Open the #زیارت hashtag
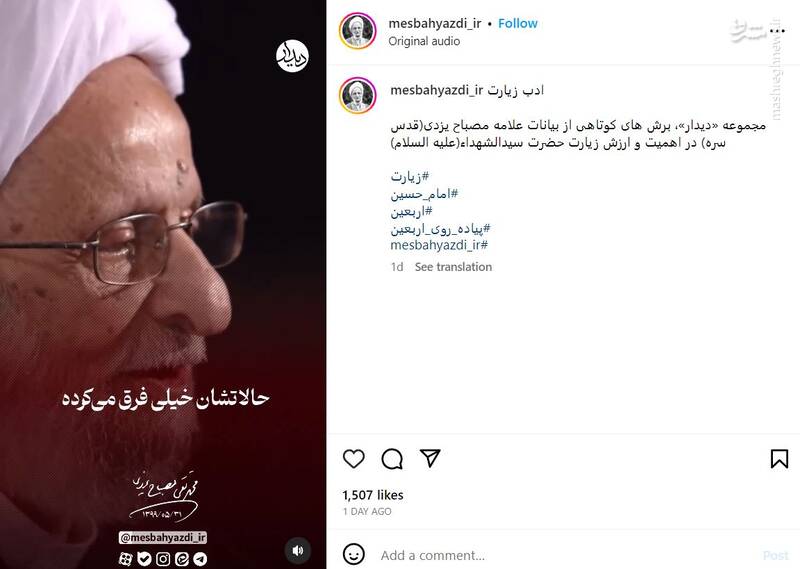The image size is (800, 569). (410, 177)
